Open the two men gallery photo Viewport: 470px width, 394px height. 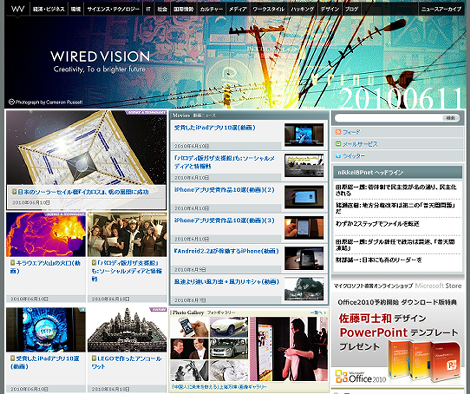pos(189,349)
